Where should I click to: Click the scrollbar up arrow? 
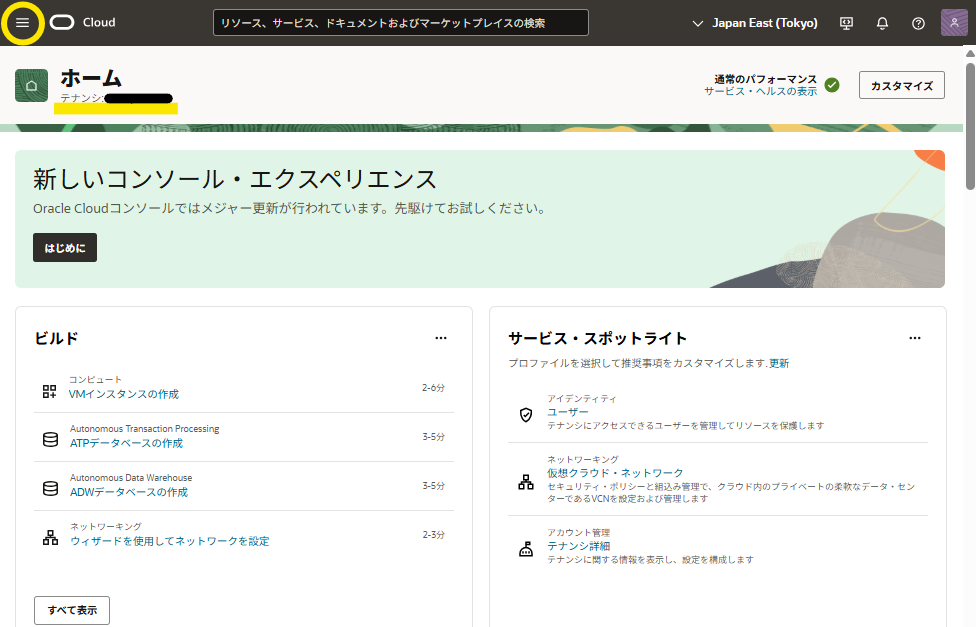coord(970,53)
